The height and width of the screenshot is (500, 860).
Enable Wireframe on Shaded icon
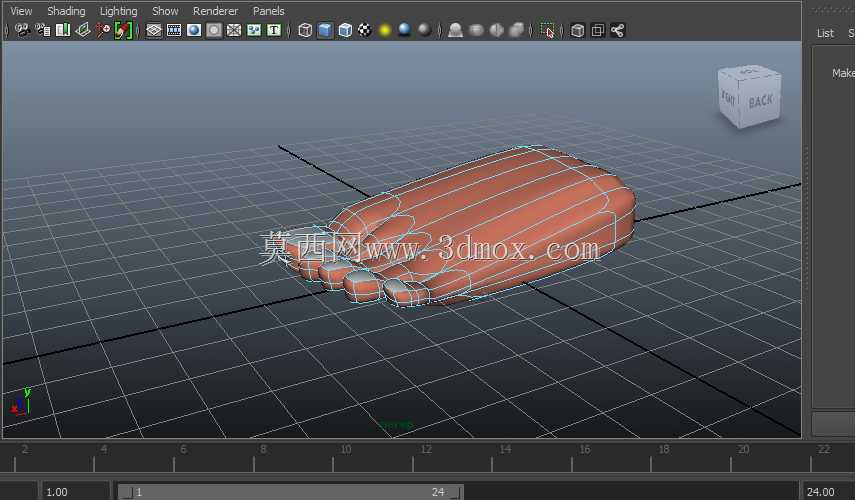[x=345, y=30]
